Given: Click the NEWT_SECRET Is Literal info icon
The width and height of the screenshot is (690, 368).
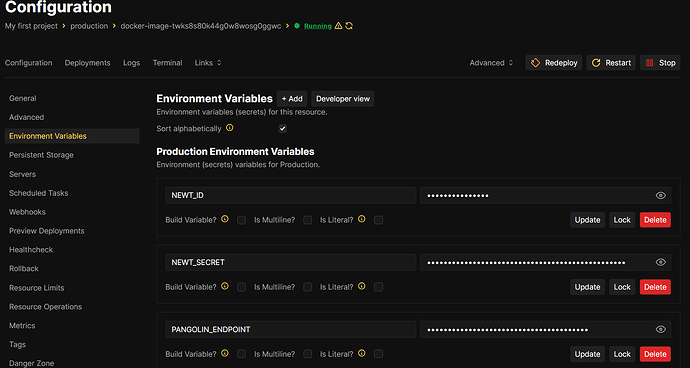Looking at the screenshot, I should [x=362, y=286].
